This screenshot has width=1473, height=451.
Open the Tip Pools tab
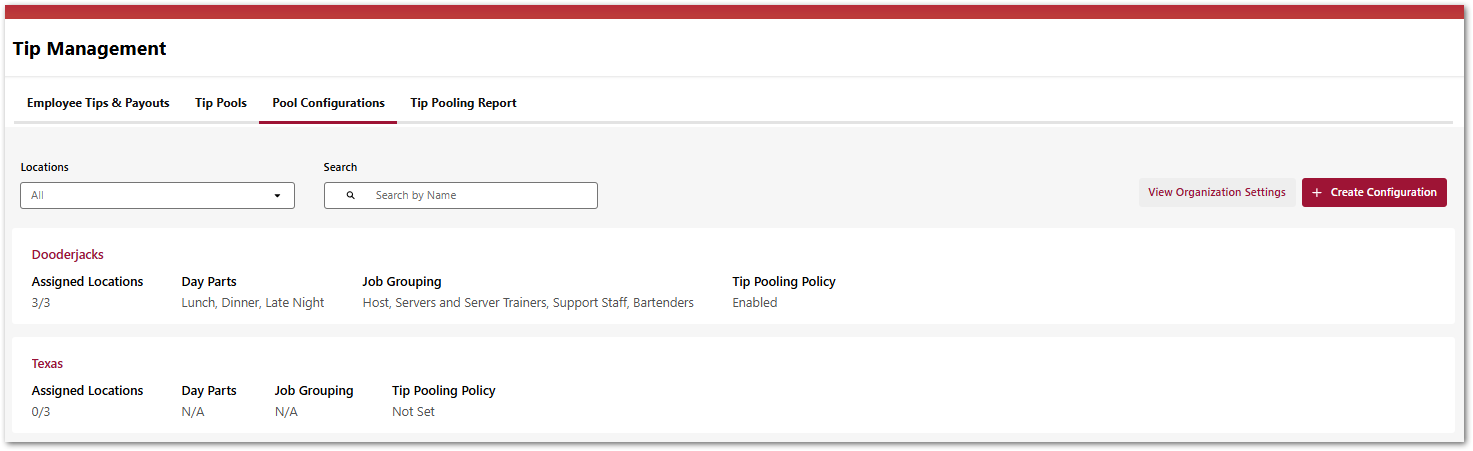221,103
